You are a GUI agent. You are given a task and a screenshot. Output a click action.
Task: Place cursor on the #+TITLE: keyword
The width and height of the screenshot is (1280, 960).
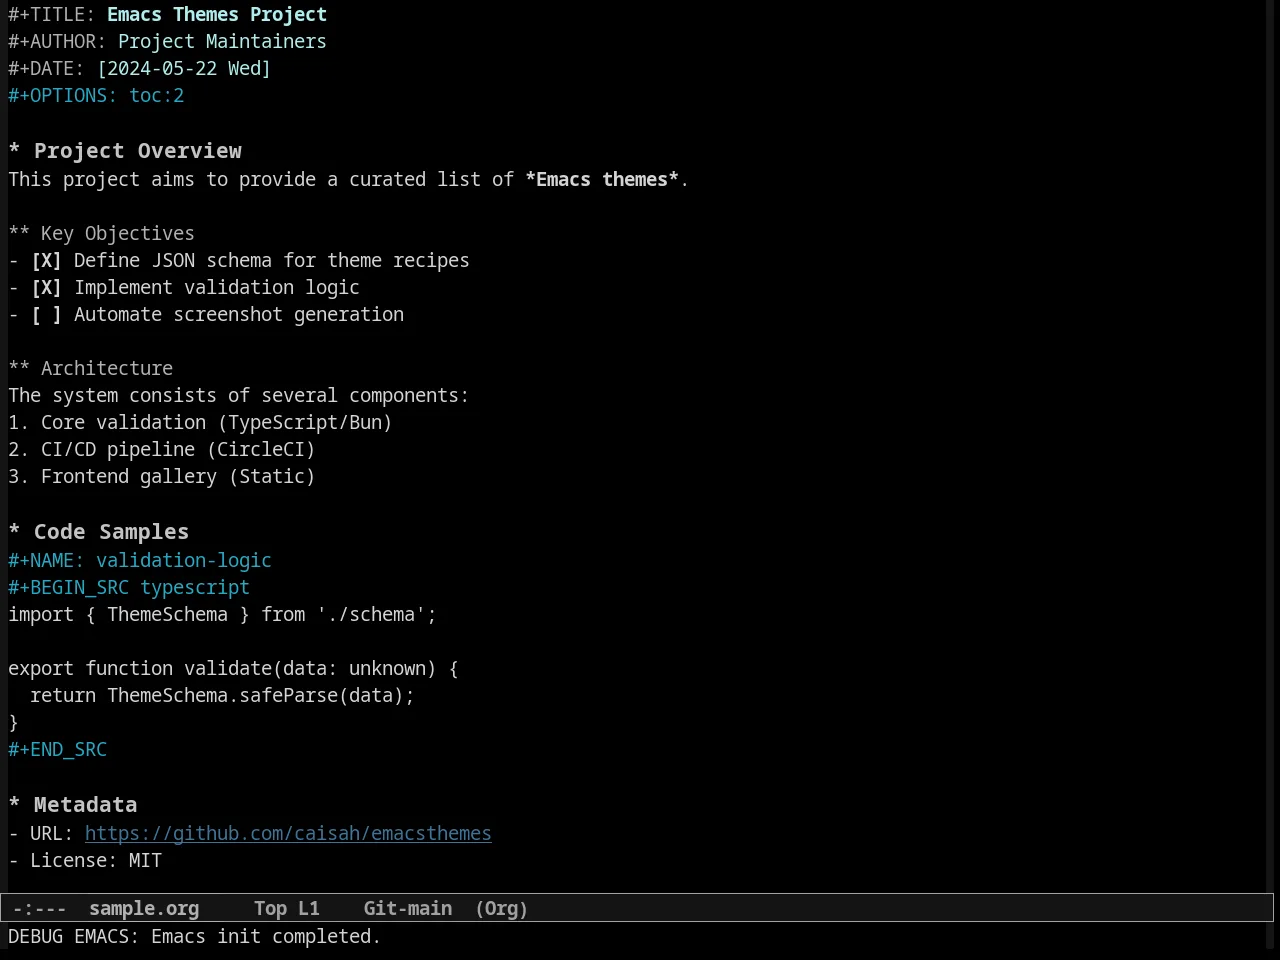click(52, 15)
